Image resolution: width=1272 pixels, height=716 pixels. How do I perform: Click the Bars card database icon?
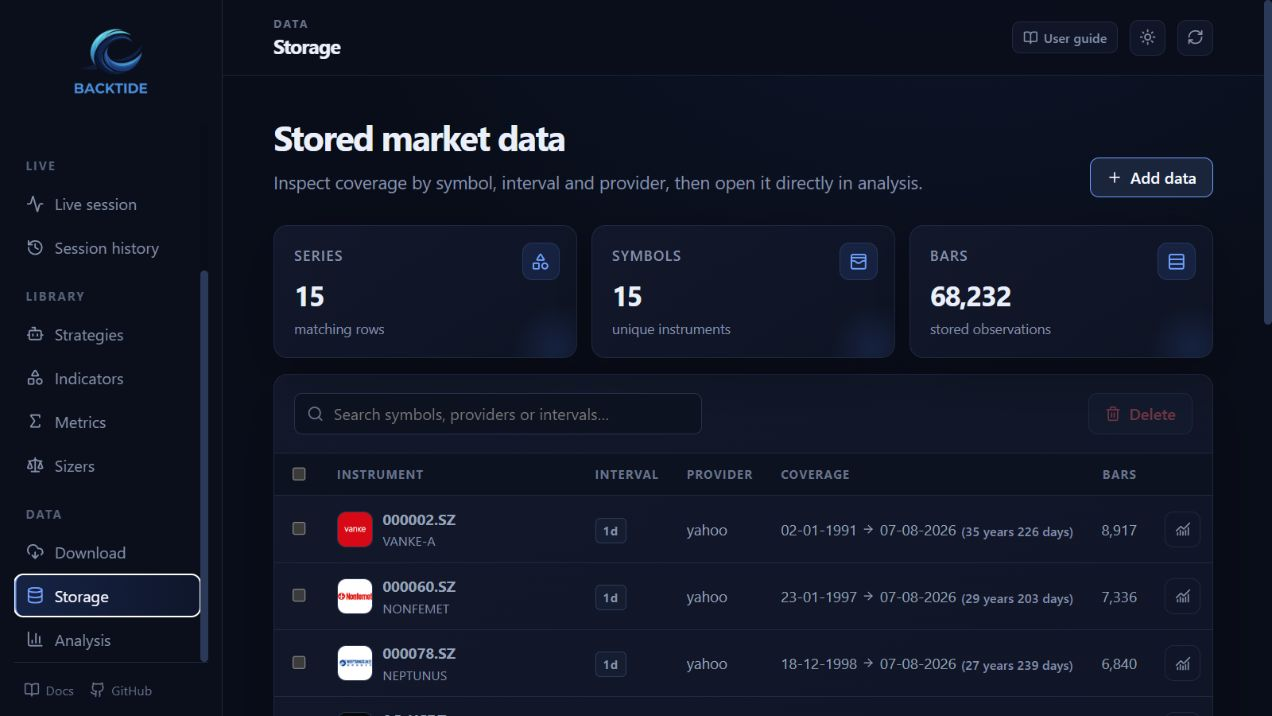coord(1176,262)
